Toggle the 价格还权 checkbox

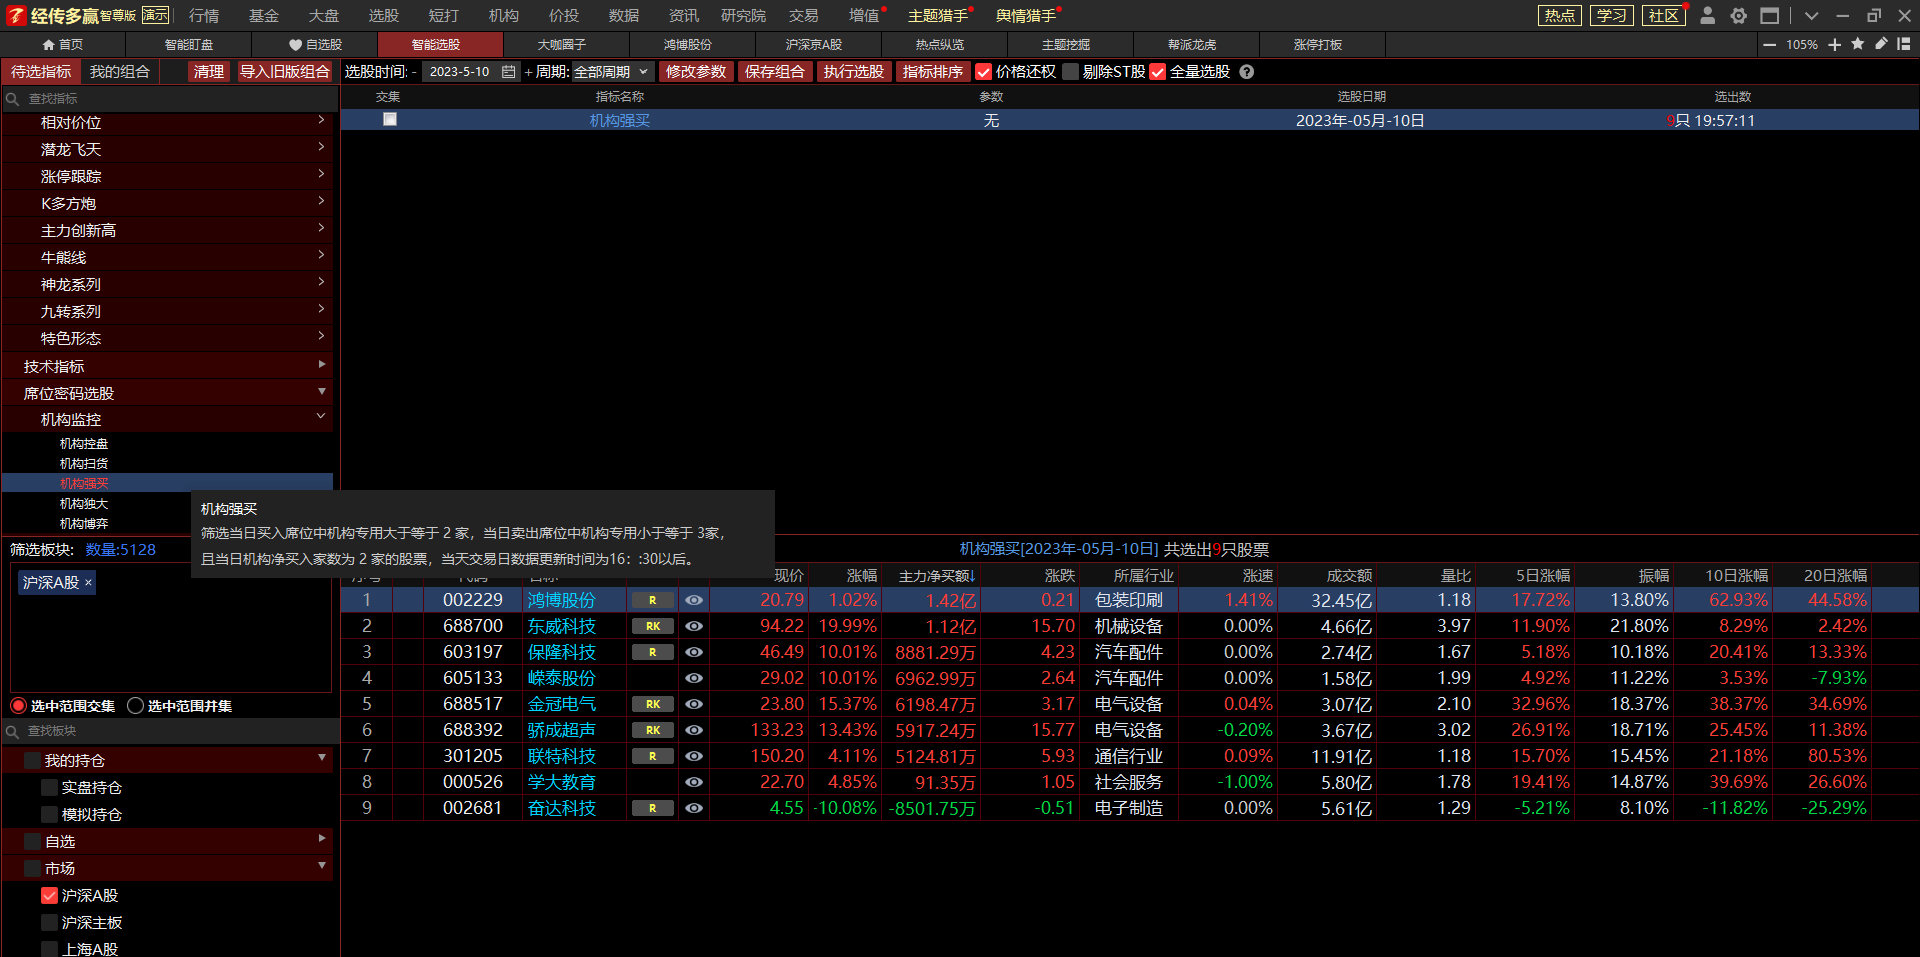coord(984,72)
